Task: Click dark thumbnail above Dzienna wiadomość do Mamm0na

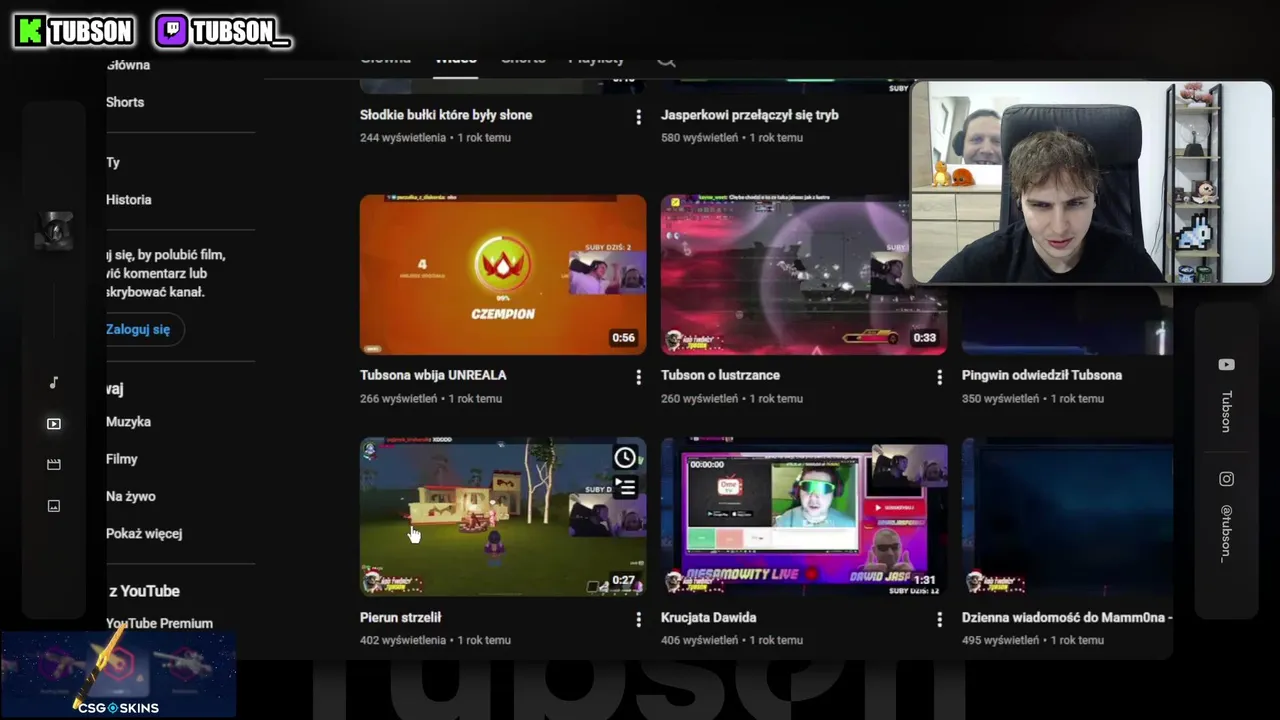Action: tap(1067, 516)
